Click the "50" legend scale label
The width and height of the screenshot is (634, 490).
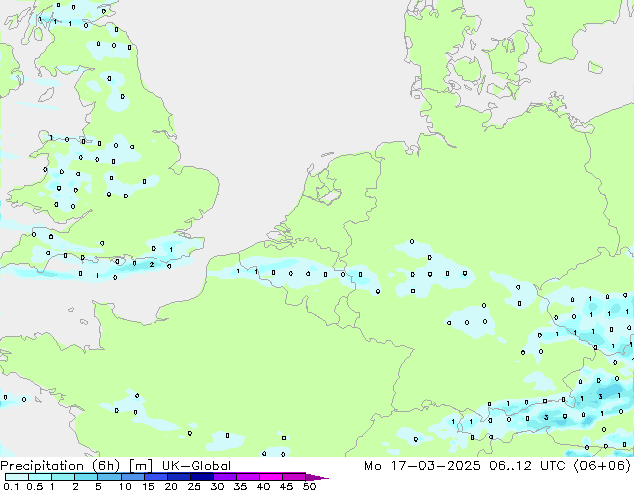click(309, 486)
